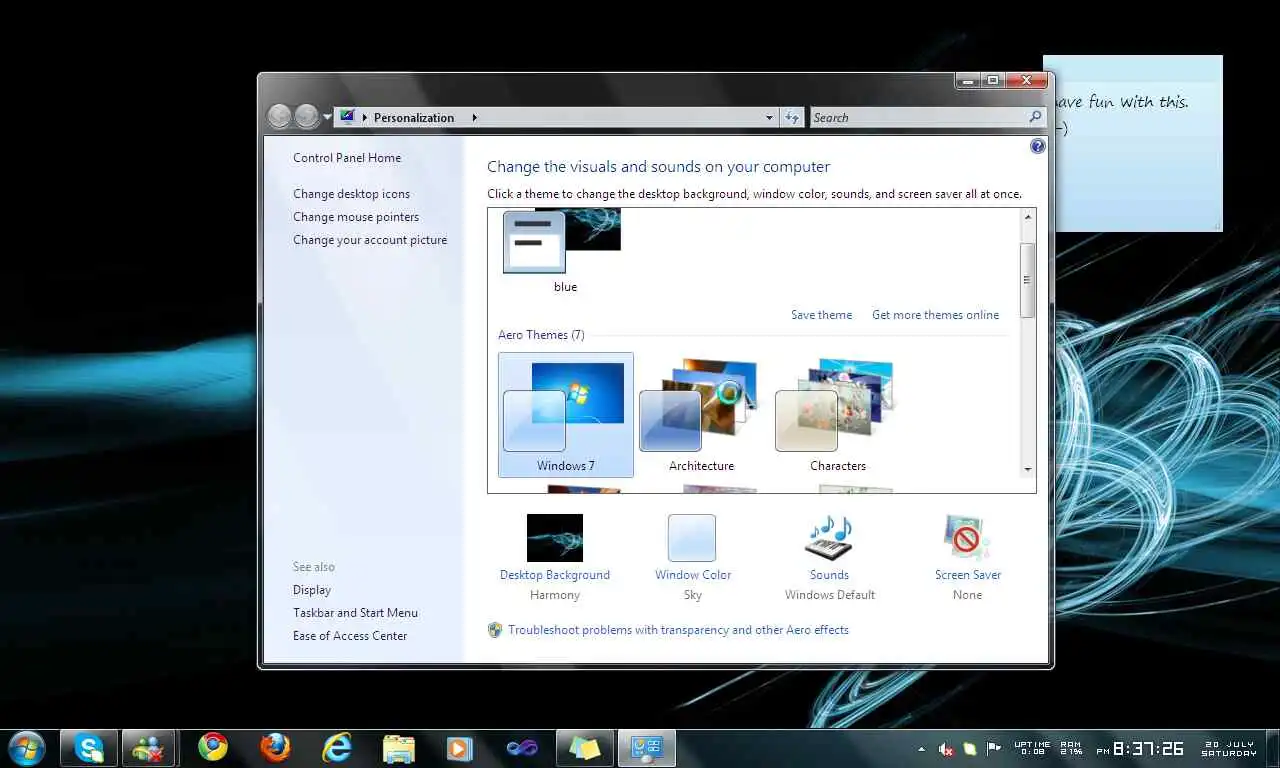1280x768 pixels.
Task: Open Control Panel Home link
Action: pyautogui.click(x=347, y=158)
